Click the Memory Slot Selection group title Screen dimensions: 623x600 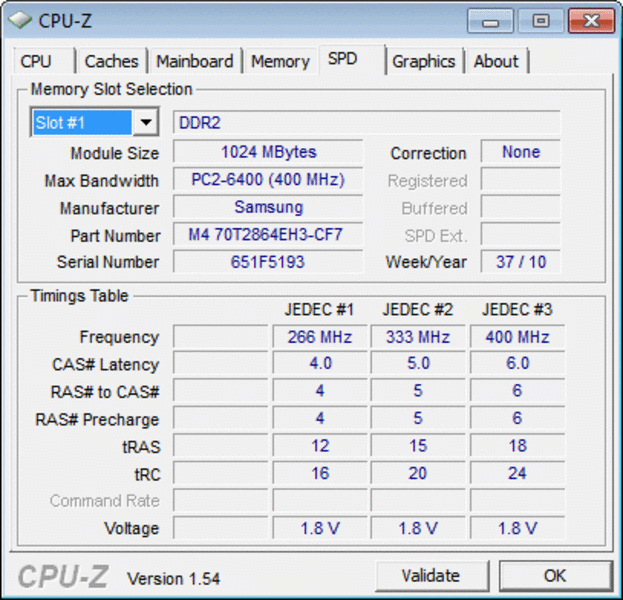coord(112,89)
